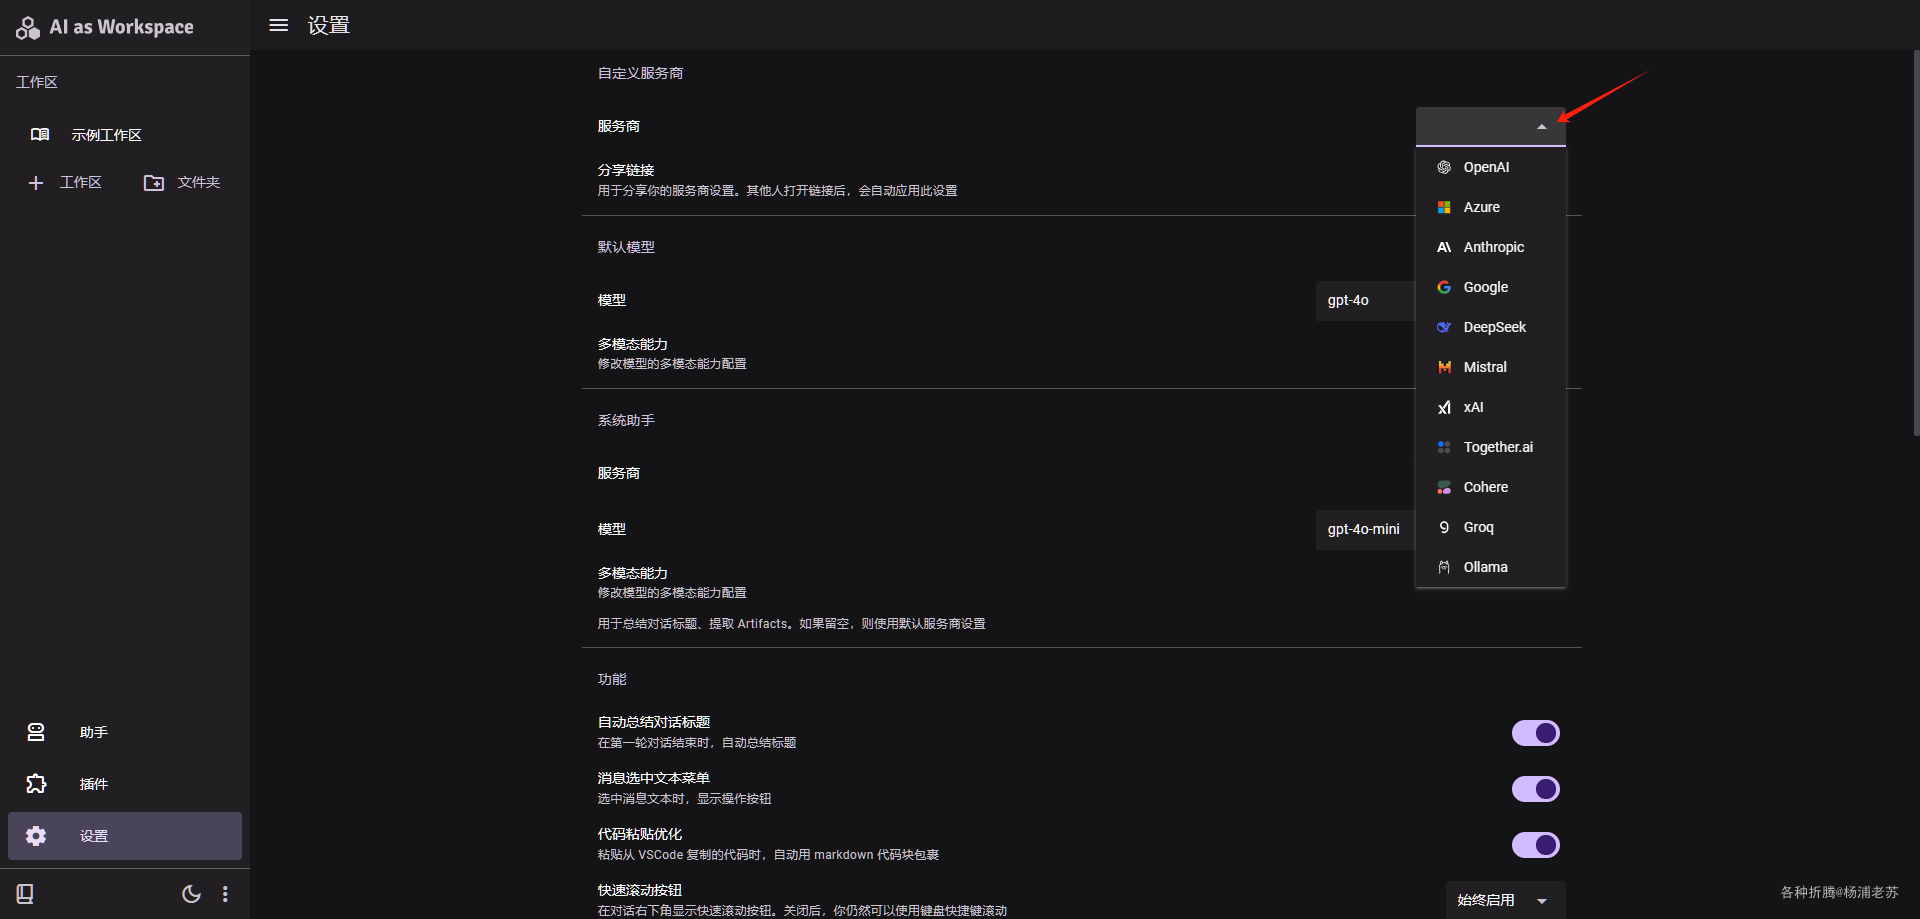Choose Groq from provider list

[1491, 527]
